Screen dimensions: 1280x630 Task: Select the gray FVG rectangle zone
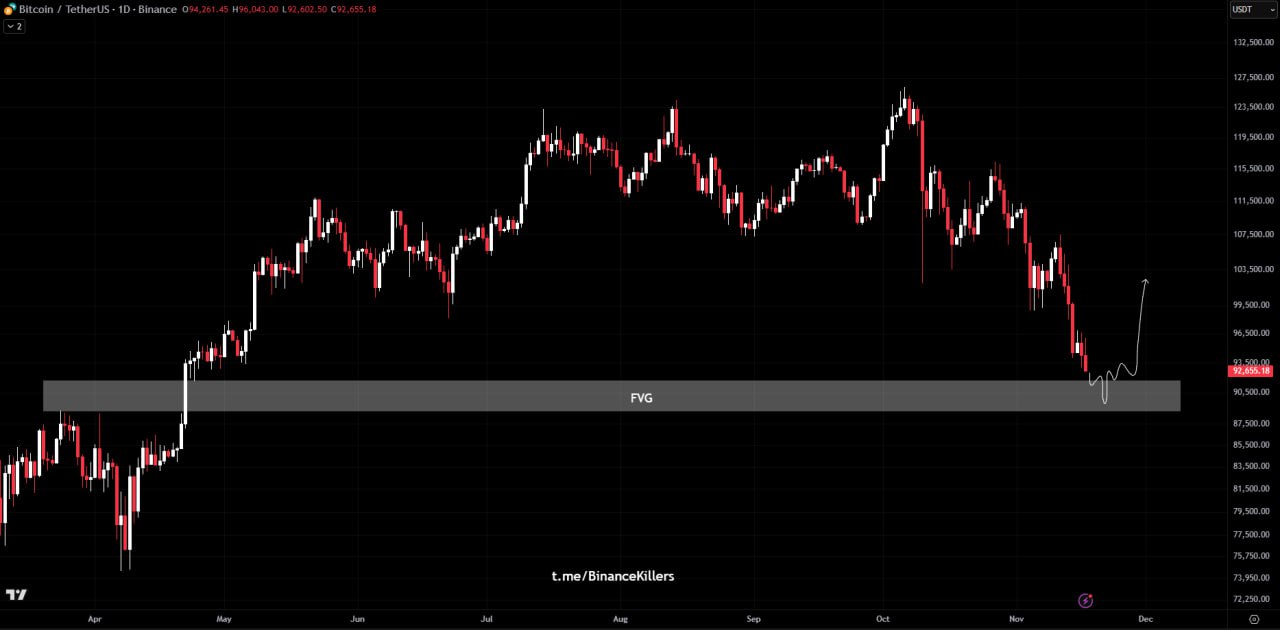pos(400,396)
